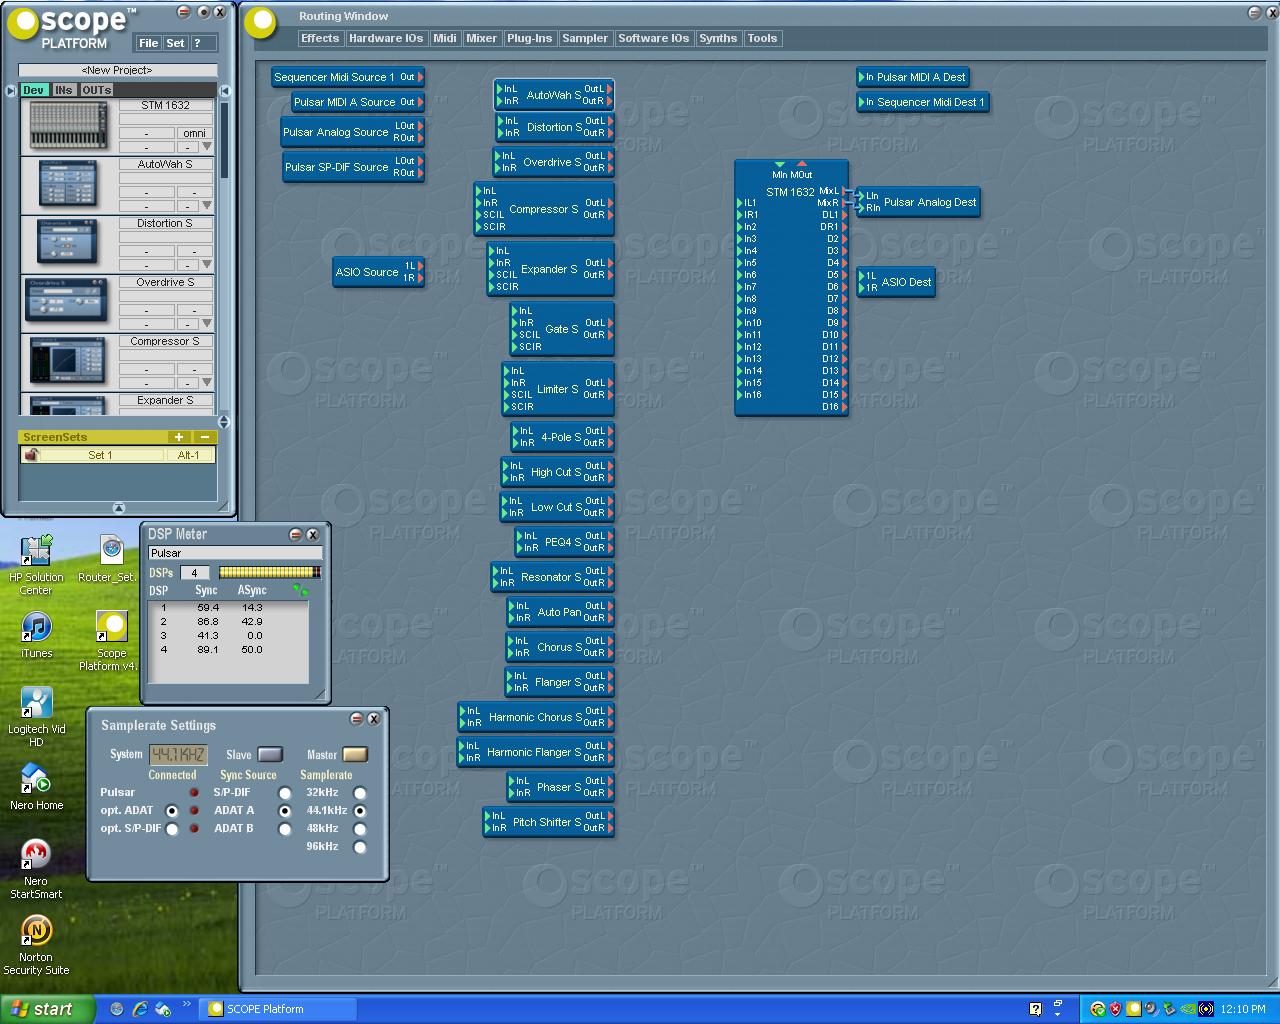The image size is (1280, 1024).
Task: Set samplerate to 48kHz
Action: coord(360,829)
